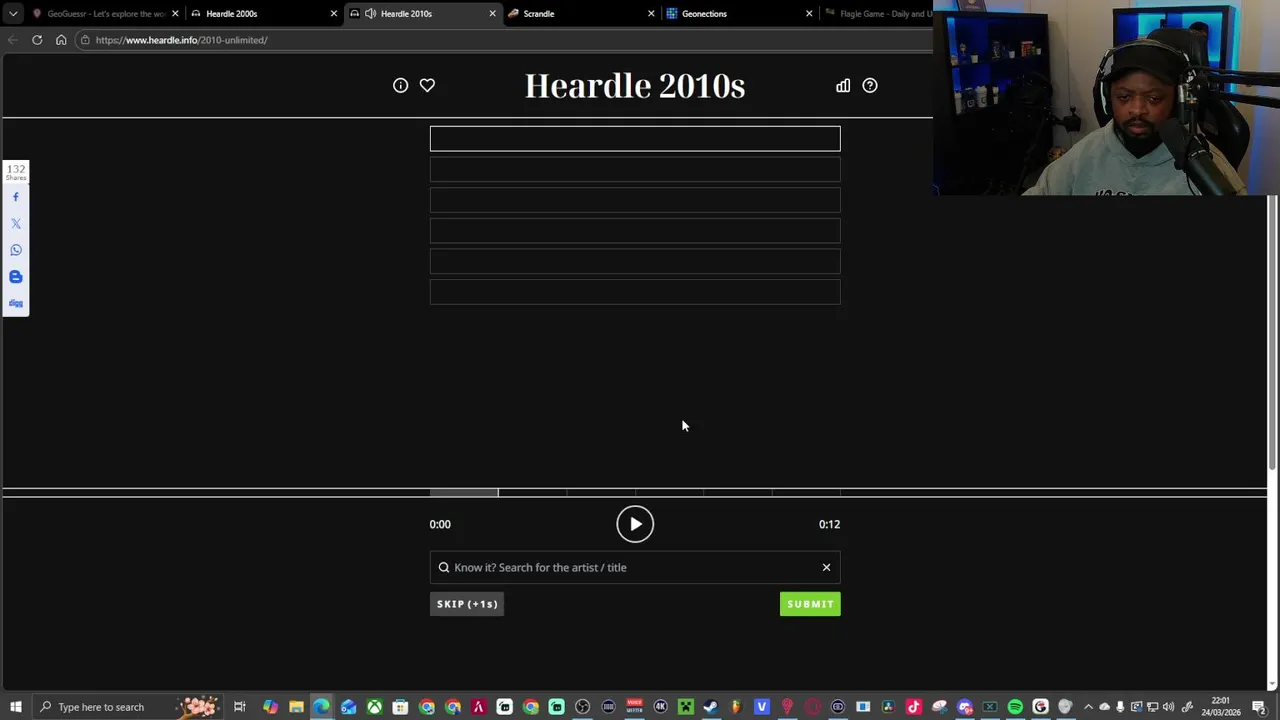Close the Heardle 2010s tab

(492, 14)
